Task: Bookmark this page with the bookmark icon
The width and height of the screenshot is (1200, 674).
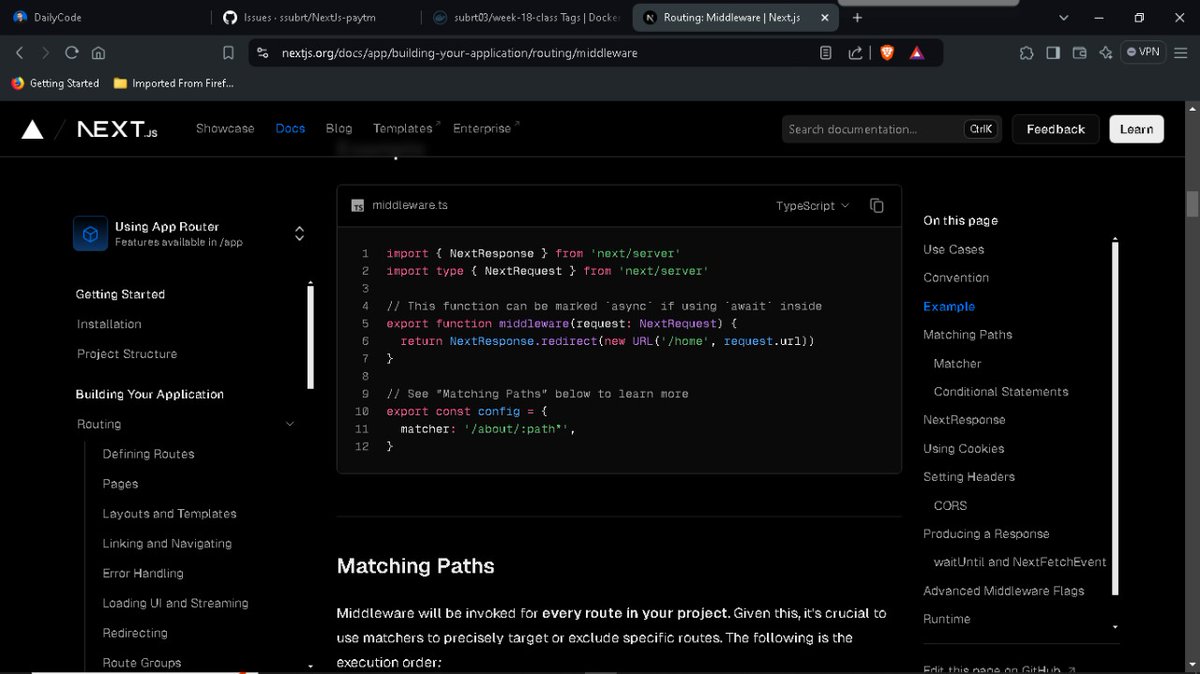Action: pyautogui.click(x=228, y=53)
